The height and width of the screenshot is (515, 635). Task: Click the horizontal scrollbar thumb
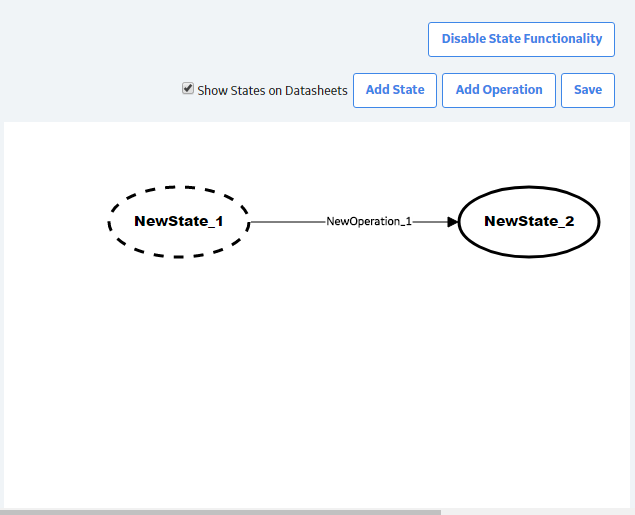(220, 512)
